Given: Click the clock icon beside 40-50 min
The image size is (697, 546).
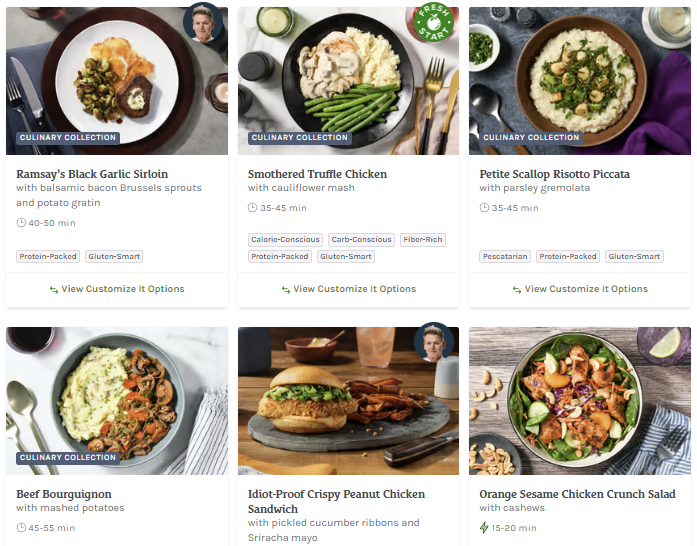Looking at the screenshot, I should 22,223.
